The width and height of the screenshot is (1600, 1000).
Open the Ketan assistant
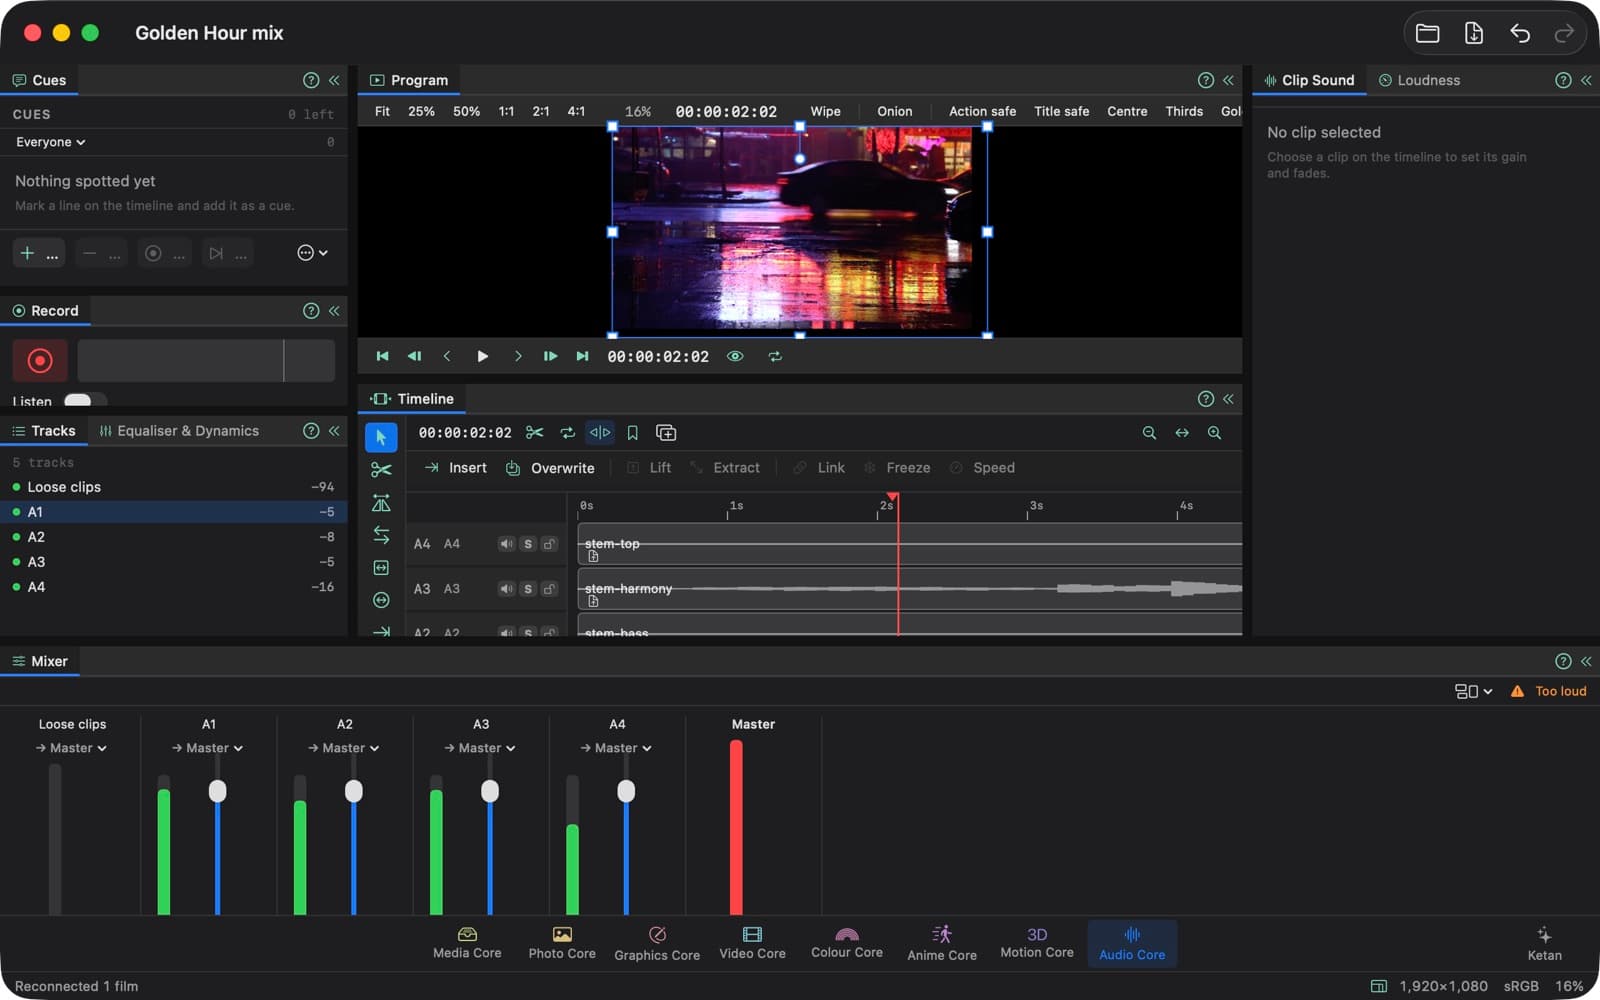(x=1544, y=943)
